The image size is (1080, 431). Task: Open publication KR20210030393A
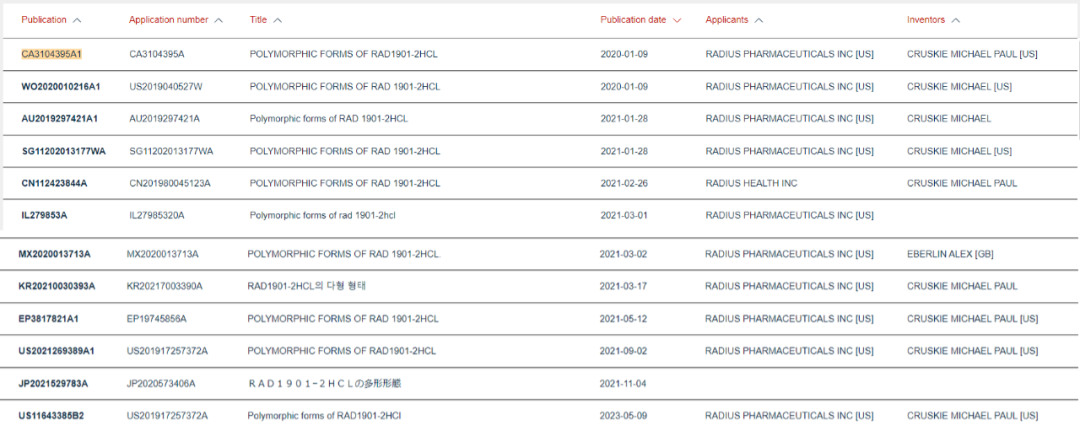(x=56, y=286)
